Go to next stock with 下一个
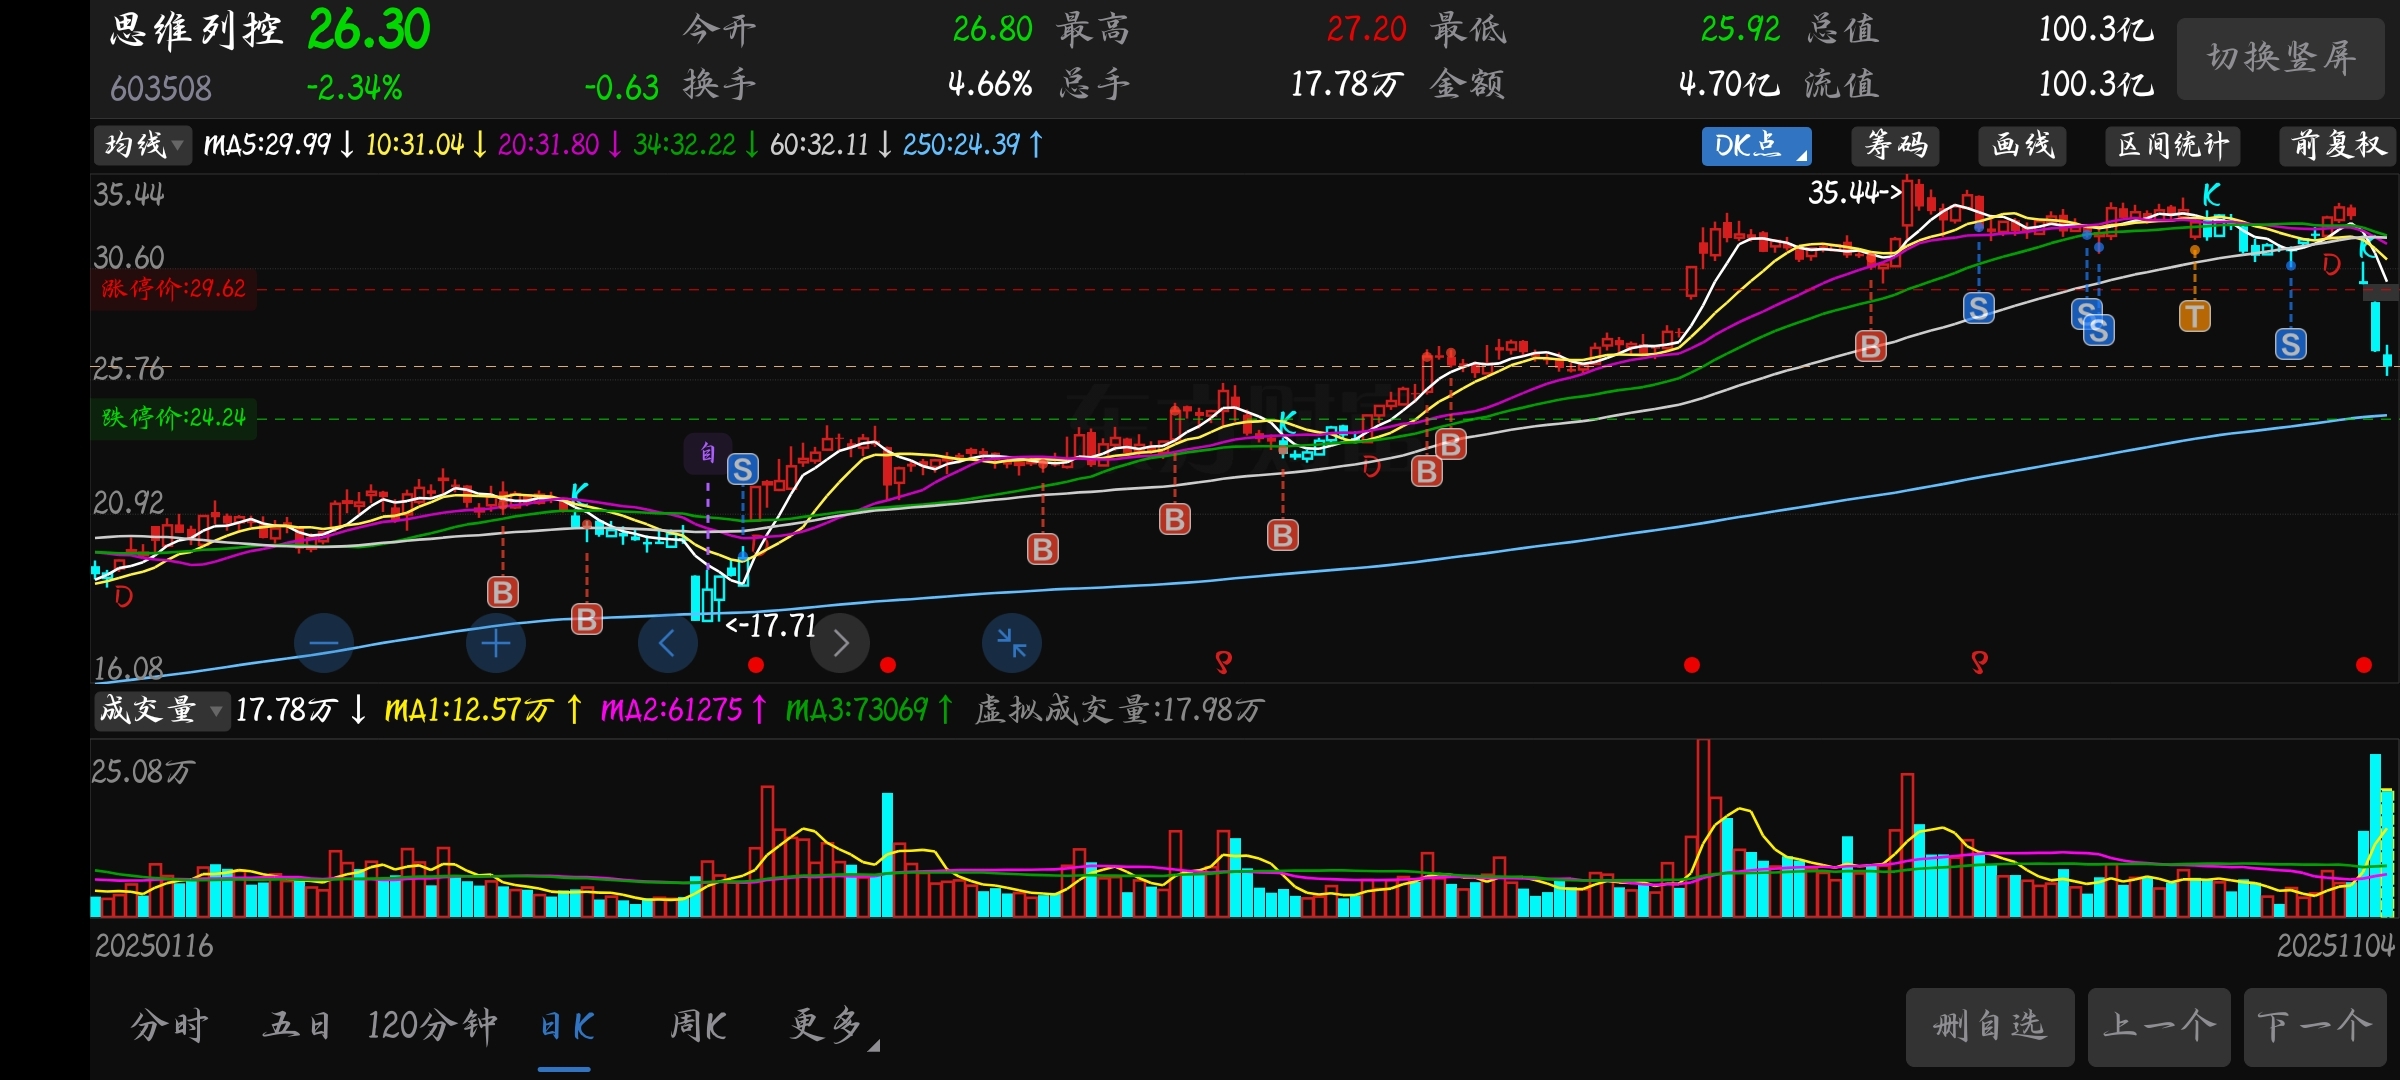Image resolution: width=2400 pixels, height=1080 pixels. [x=2314, y=1027]
